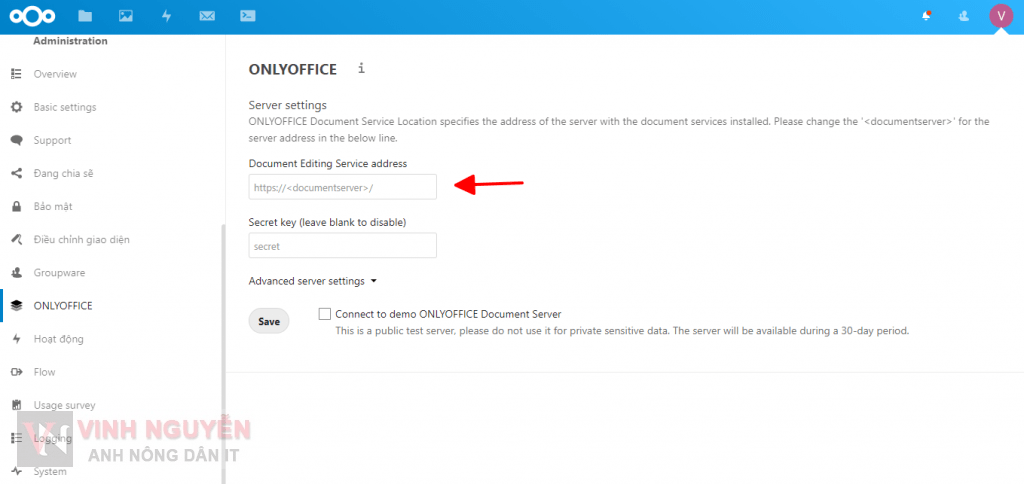Open the Files app folder icon
Screen dimensions: 1024x484
click(85, 16)
